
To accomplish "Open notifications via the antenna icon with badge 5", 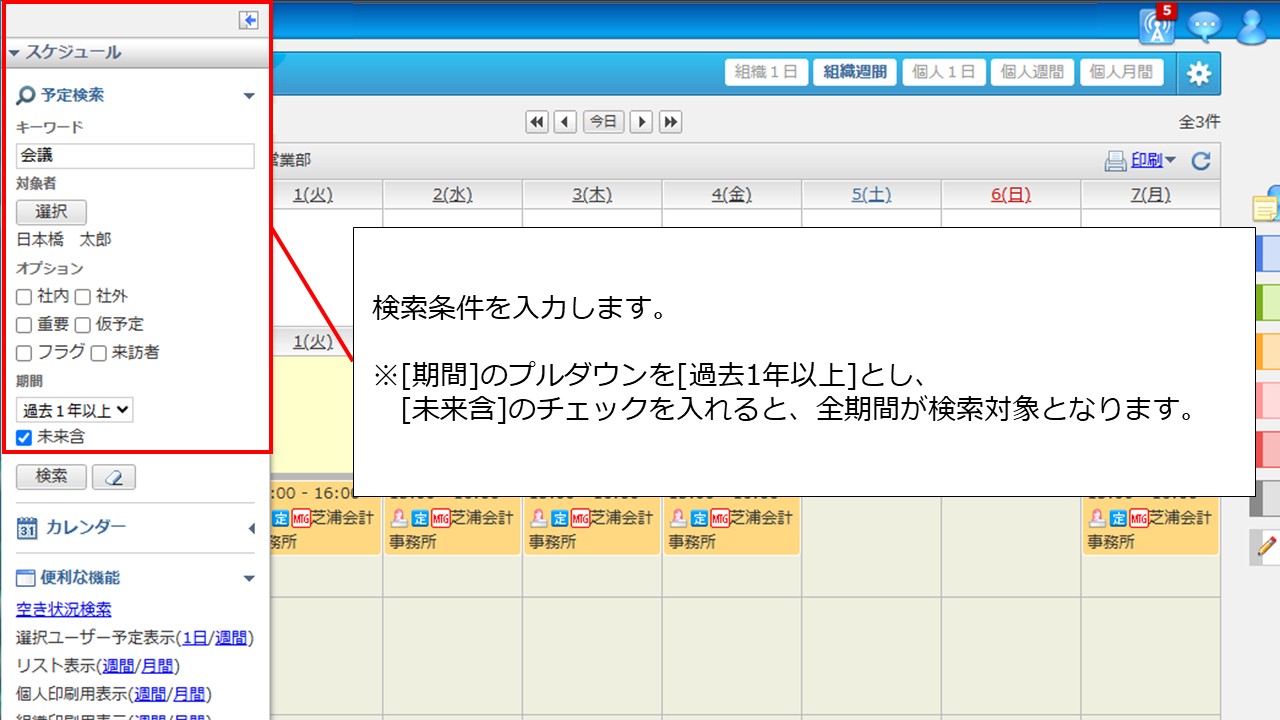I will [1157, 26].
